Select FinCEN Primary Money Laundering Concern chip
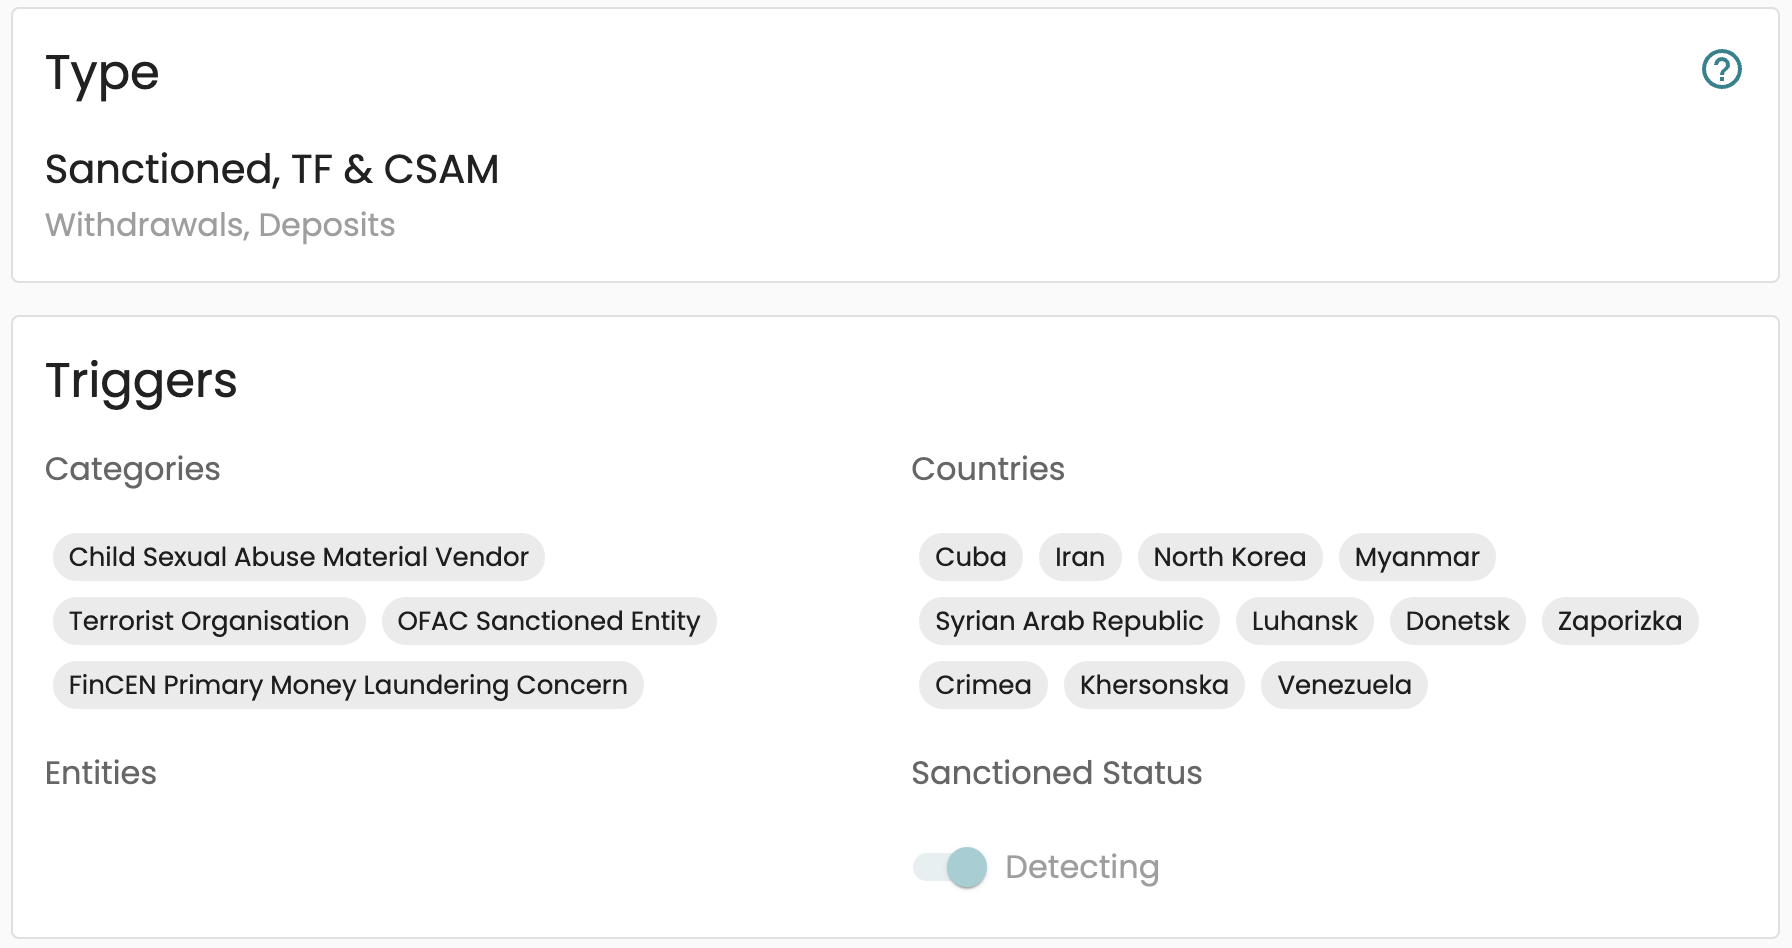The image size is (1792, 948). (x=347, y=685)
